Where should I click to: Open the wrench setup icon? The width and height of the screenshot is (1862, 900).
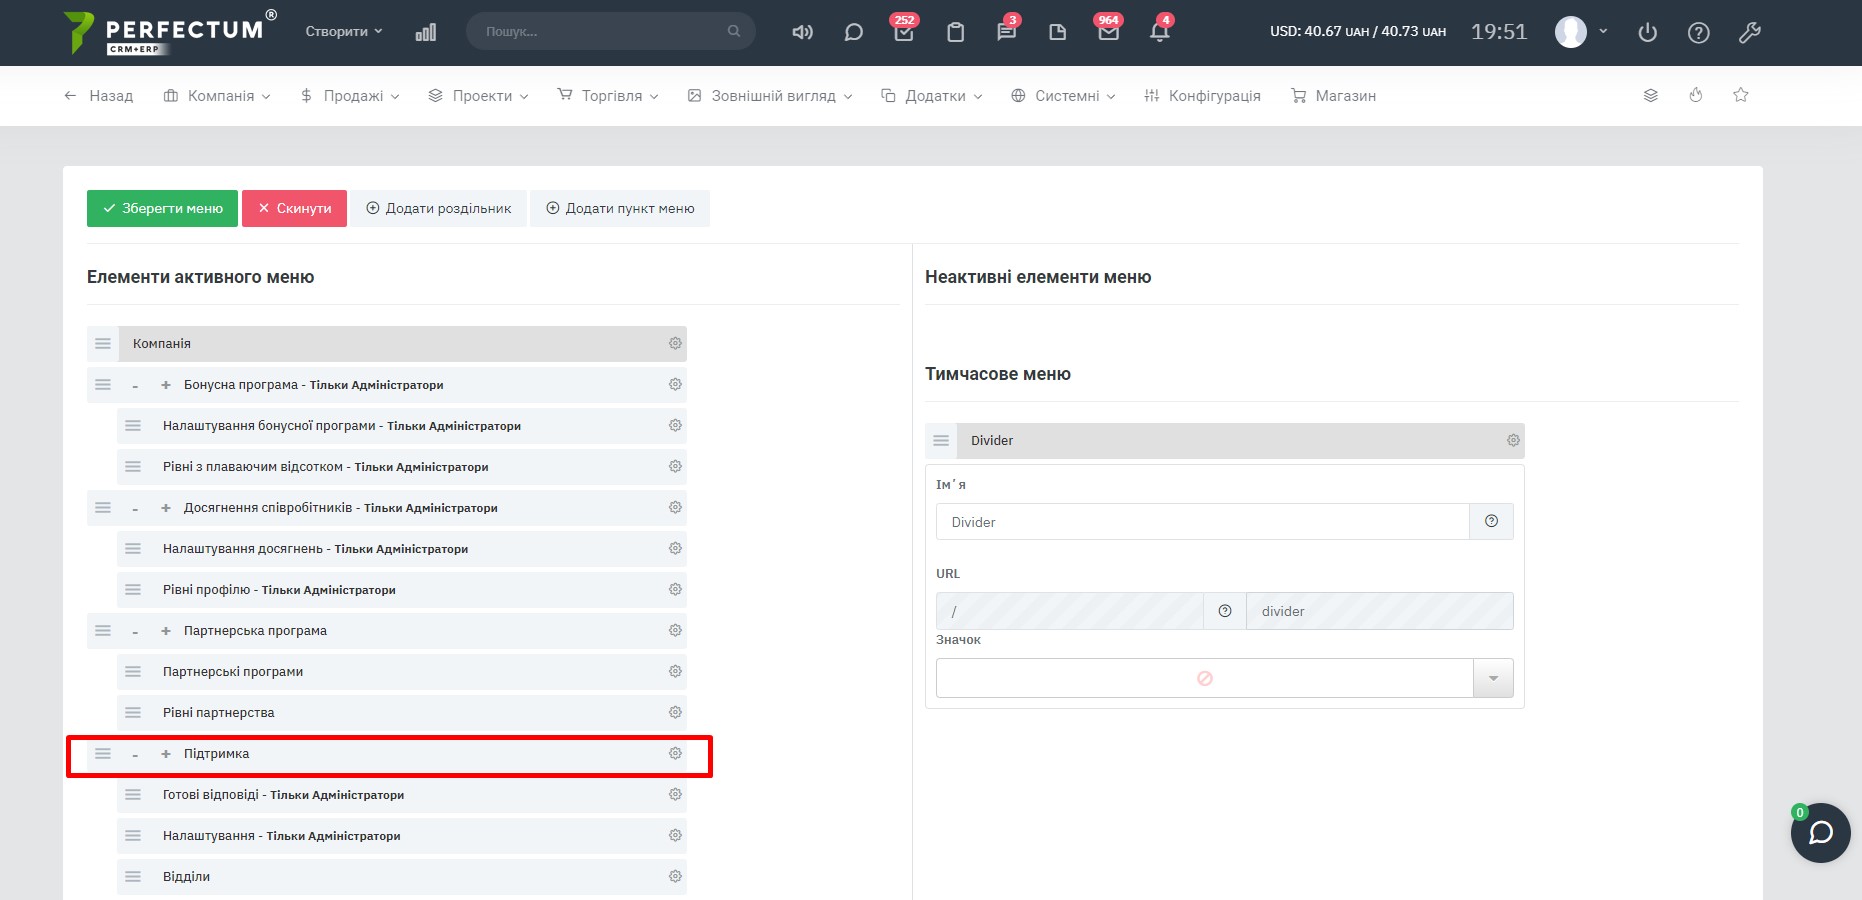[1749, 32]
